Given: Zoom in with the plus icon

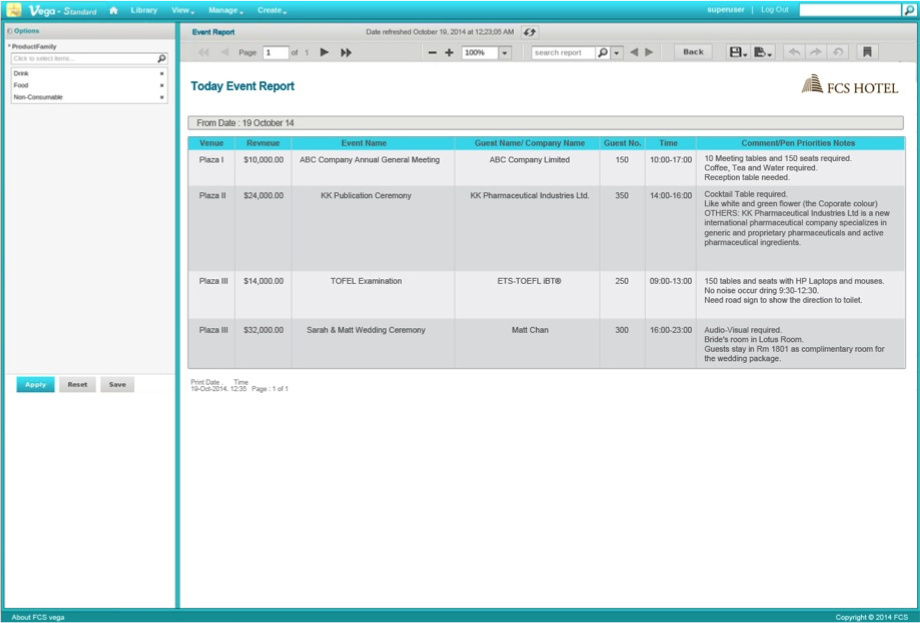Looking at the screenshot, I should [x=449, y=53].
